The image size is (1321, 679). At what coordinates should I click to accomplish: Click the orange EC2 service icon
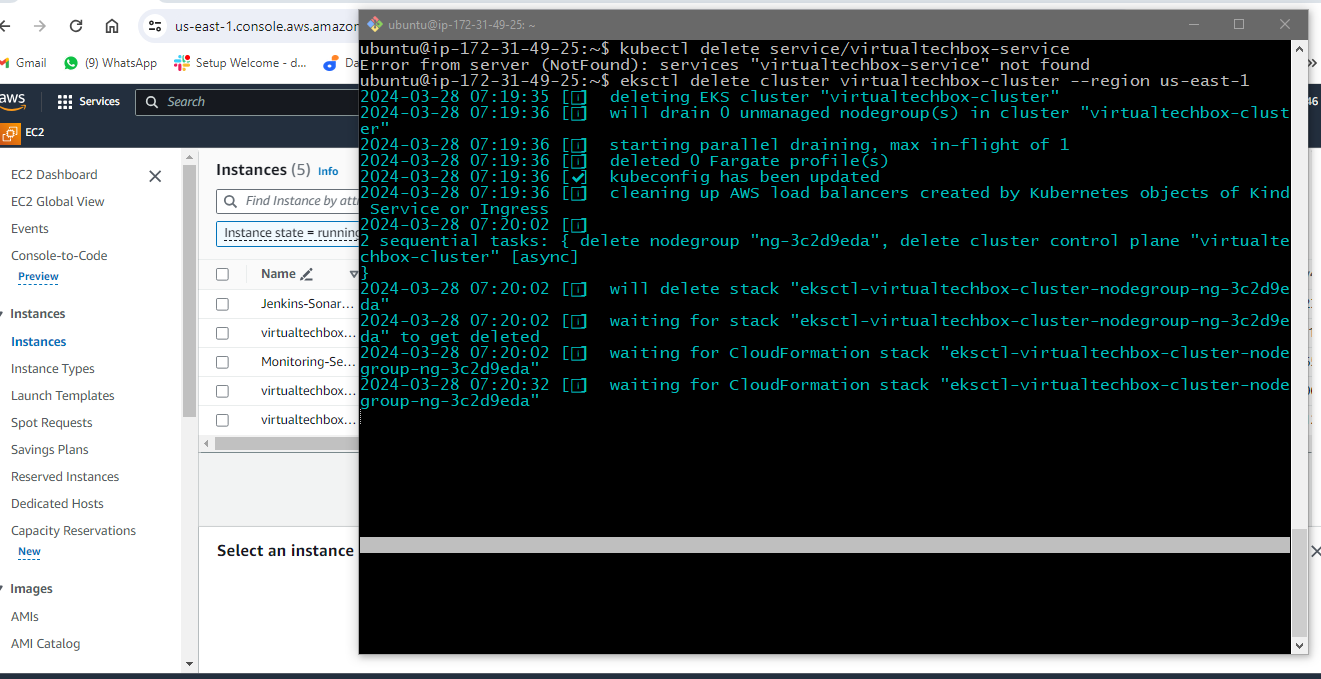click(10, 132)
